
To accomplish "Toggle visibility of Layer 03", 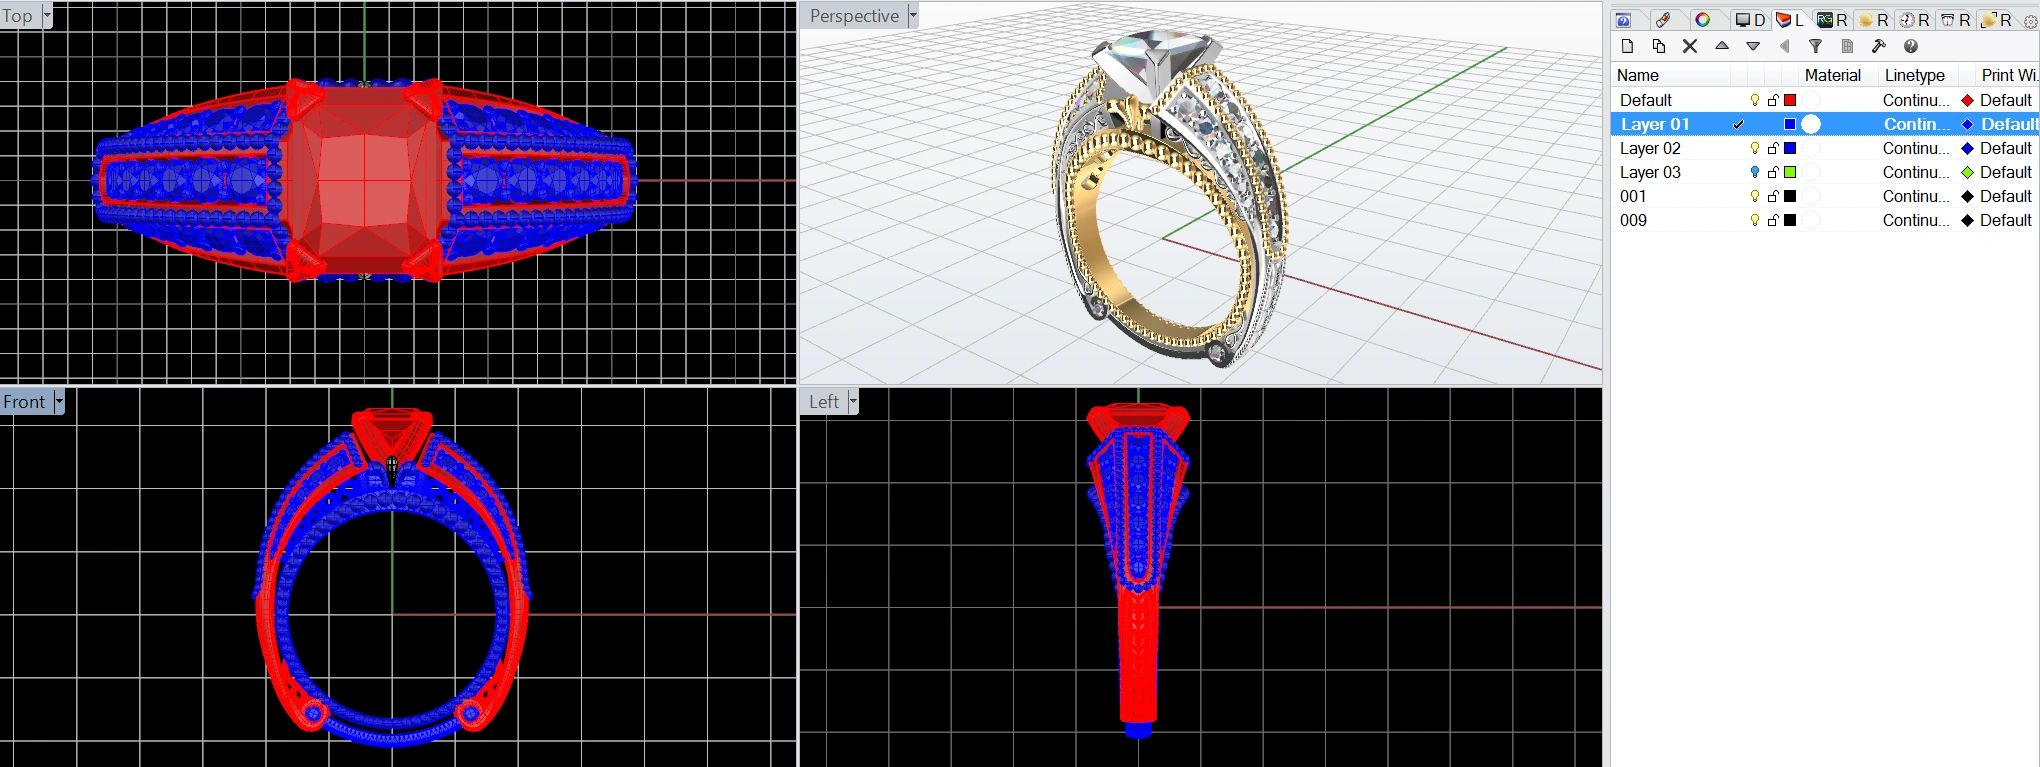I will 1754,172.
